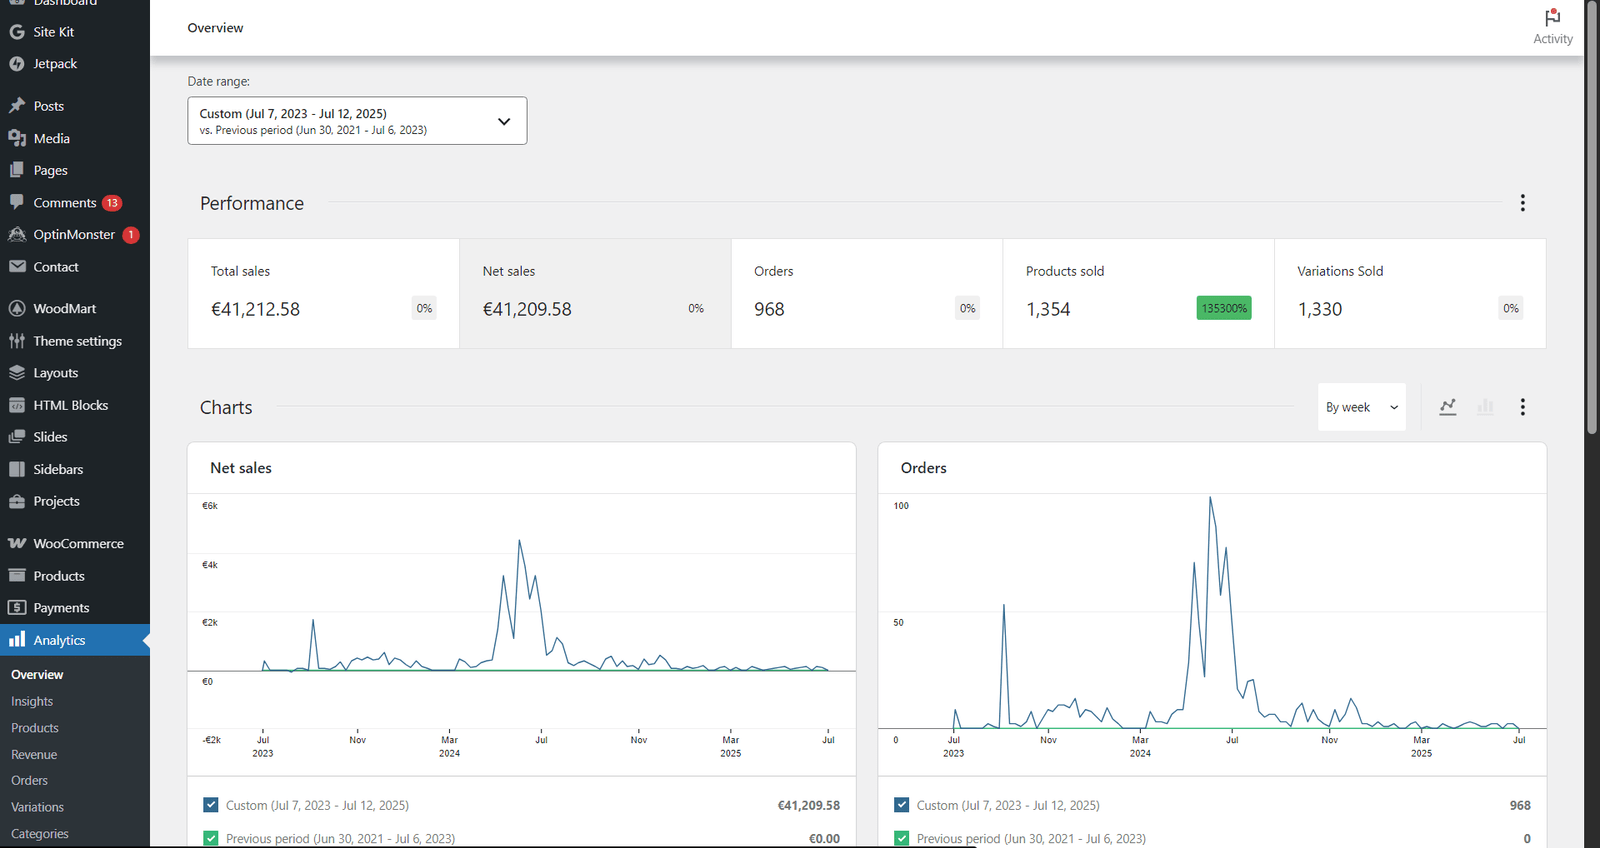Click the Orders legend total 968
Screen dimensions: 1600x848
(x=1520, y=805)
